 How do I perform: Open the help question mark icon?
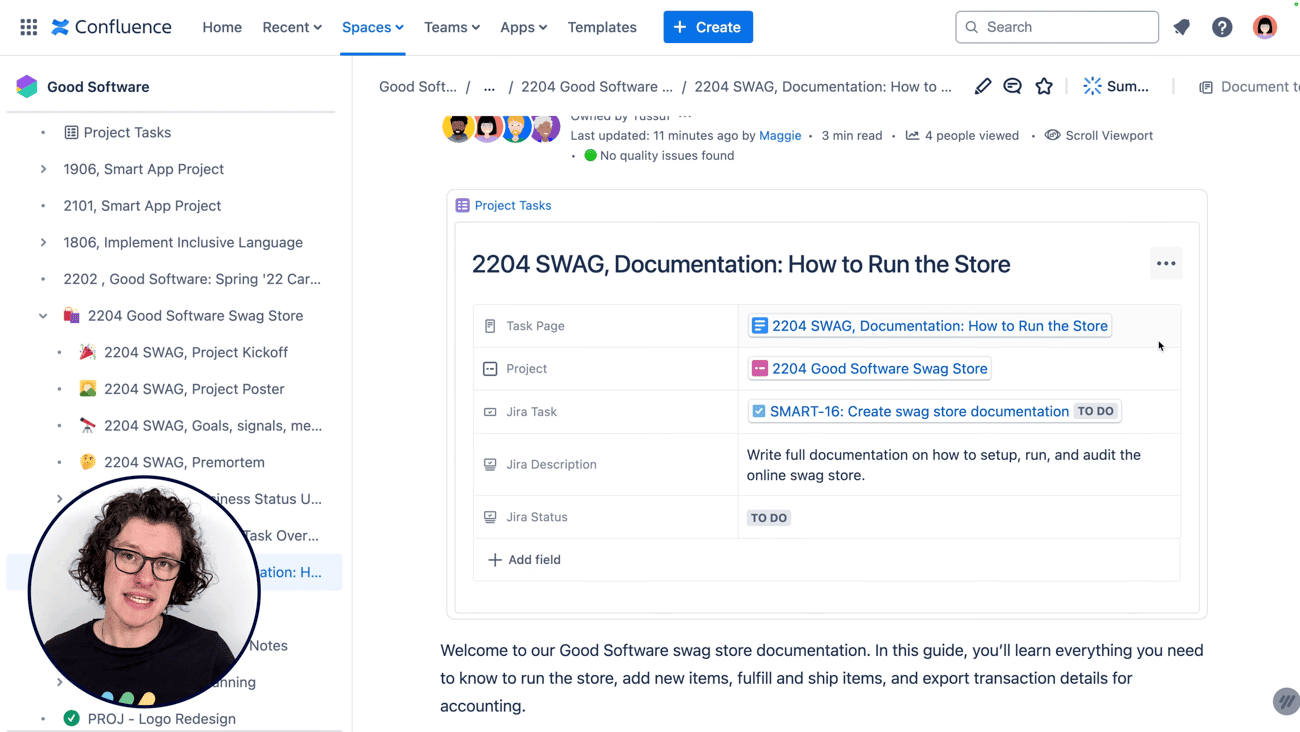[1222, 27]
